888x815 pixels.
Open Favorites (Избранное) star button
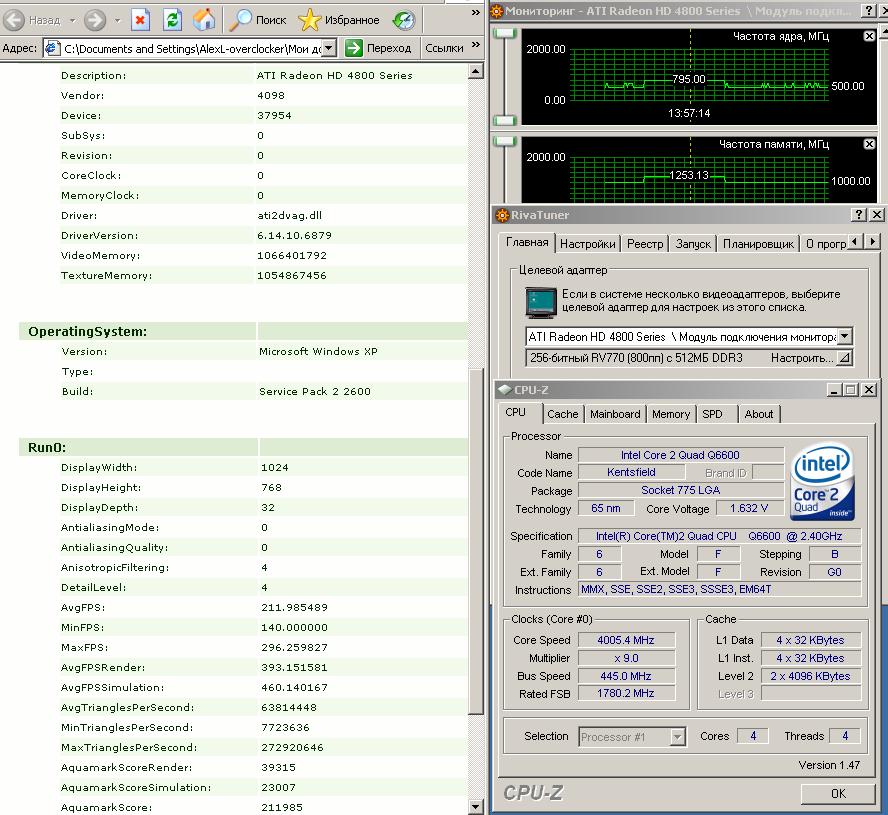339,20
